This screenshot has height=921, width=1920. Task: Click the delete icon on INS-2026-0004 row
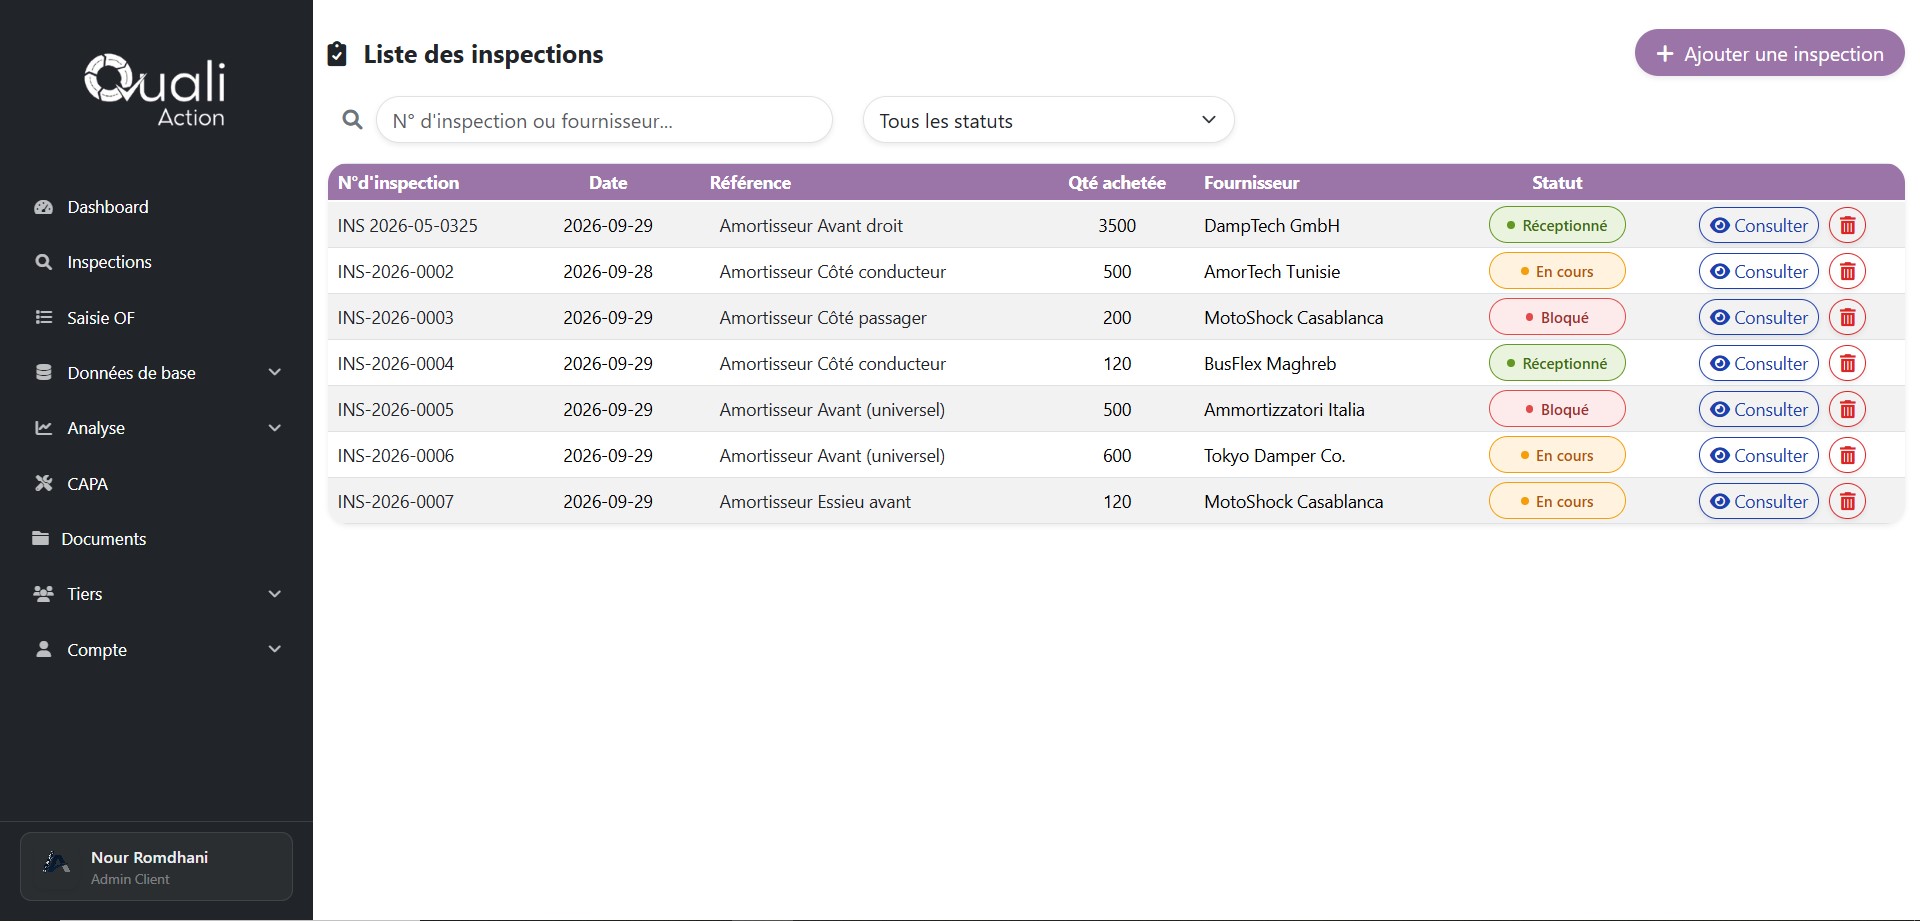pyautogui.click(x=1847, y=363)
